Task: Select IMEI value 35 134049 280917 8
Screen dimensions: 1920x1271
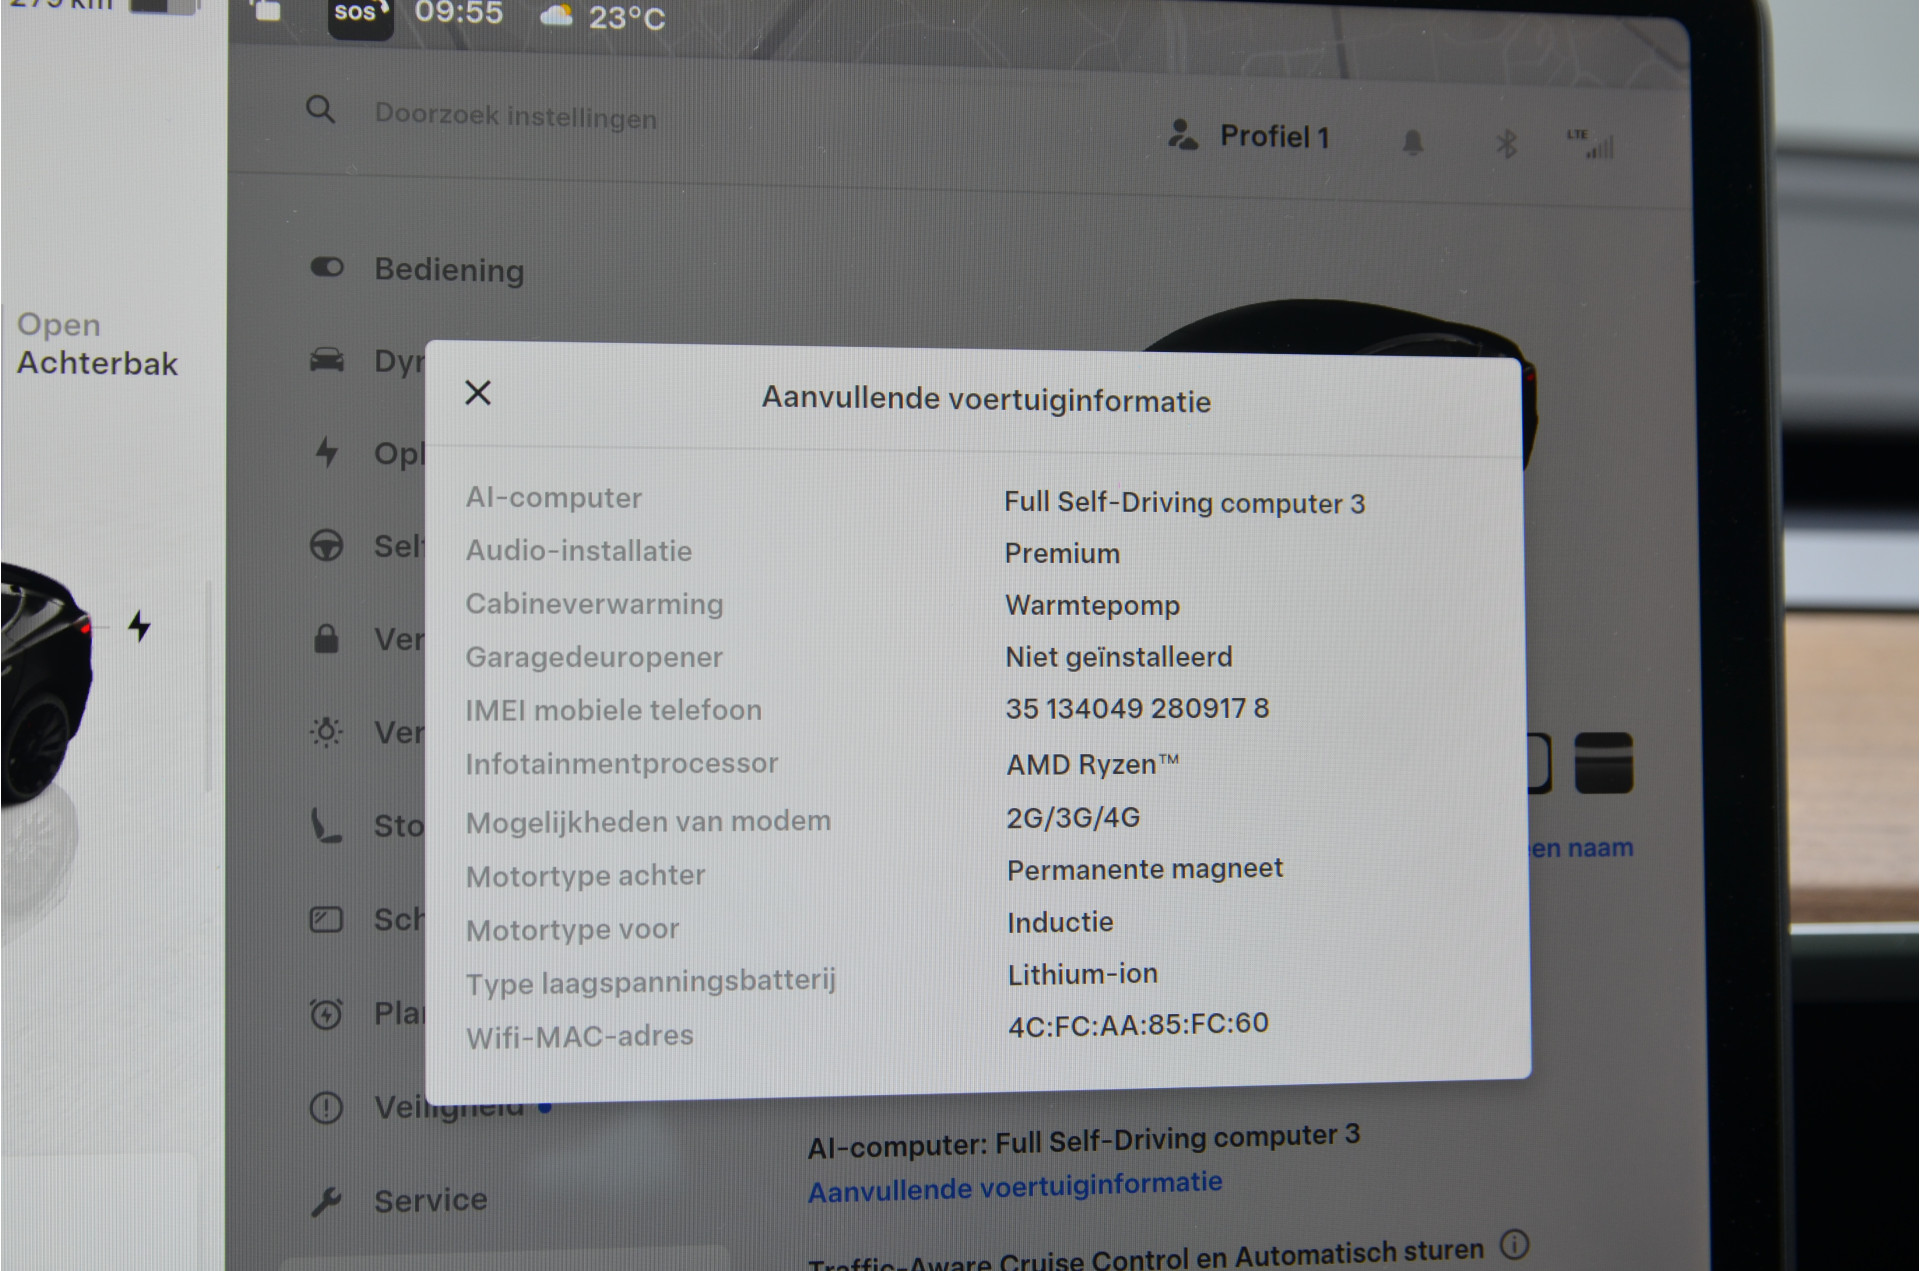Action: click(1137, 708)
